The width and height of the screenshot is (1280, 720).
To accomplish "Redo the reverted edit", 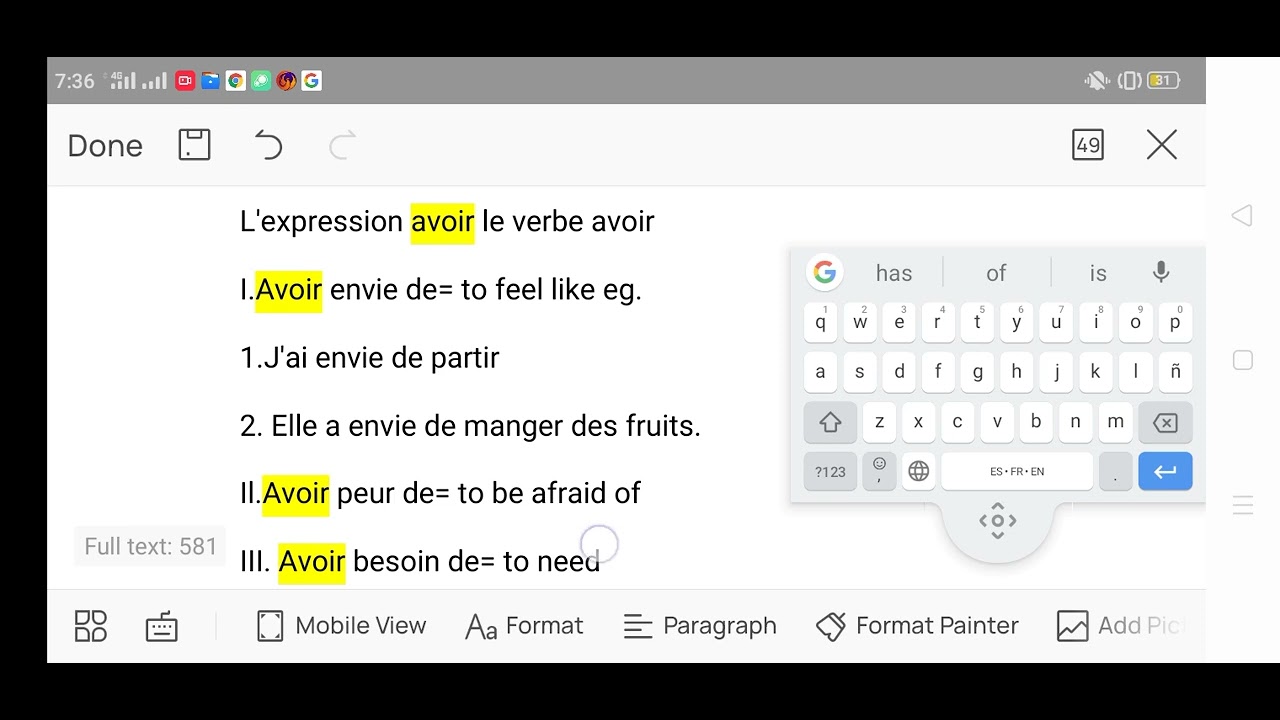I will coord(342,146).
